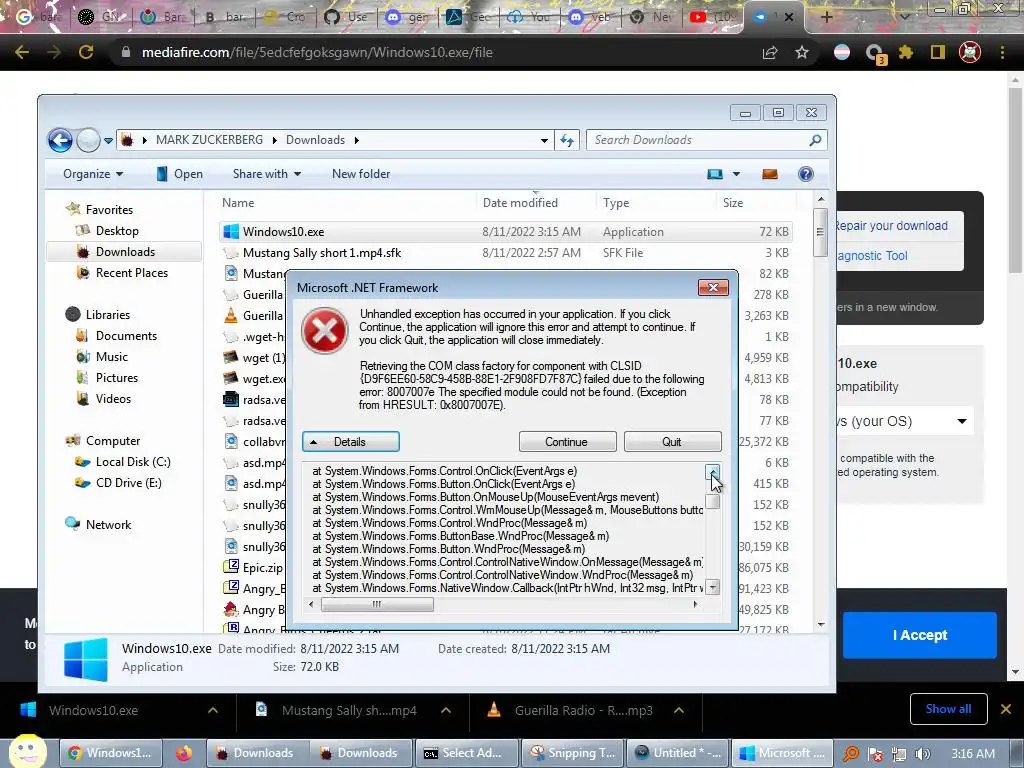
Task: Open the Organize dropdown menu
Action: click(x=93, y=174)
